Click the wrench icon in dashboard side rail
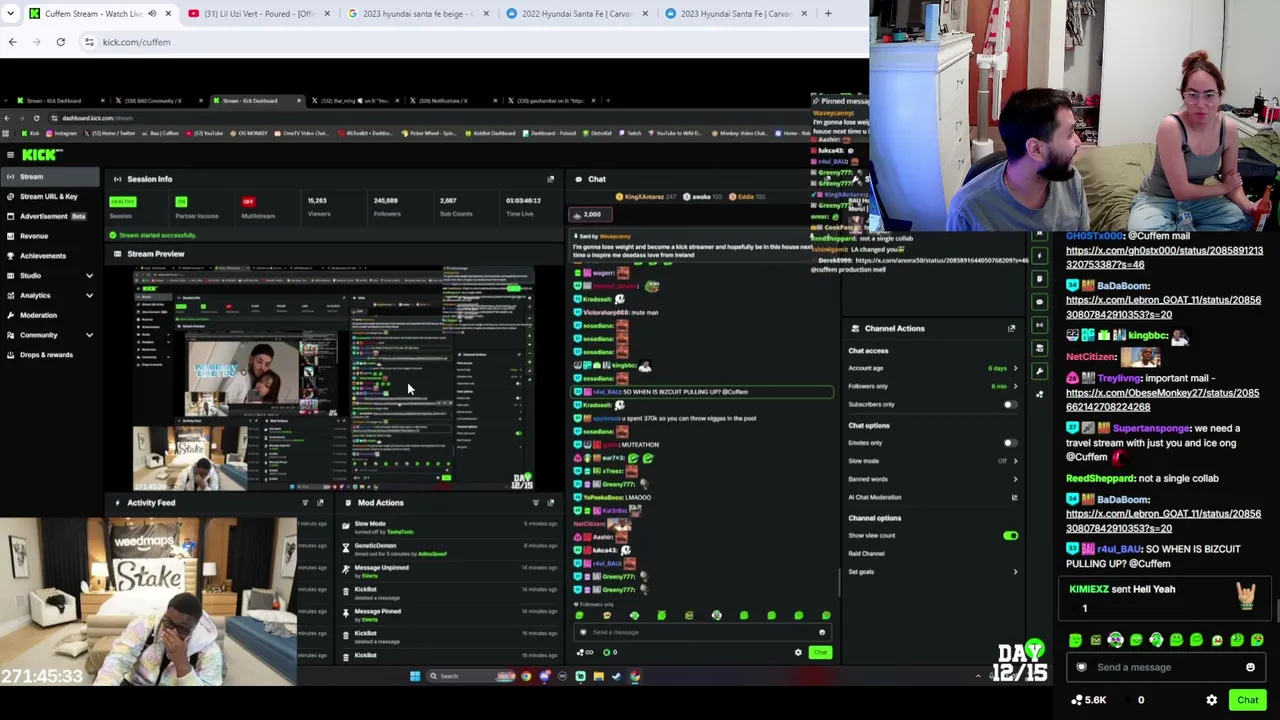Viewport: 1280px width, 720px height. 1040,371
